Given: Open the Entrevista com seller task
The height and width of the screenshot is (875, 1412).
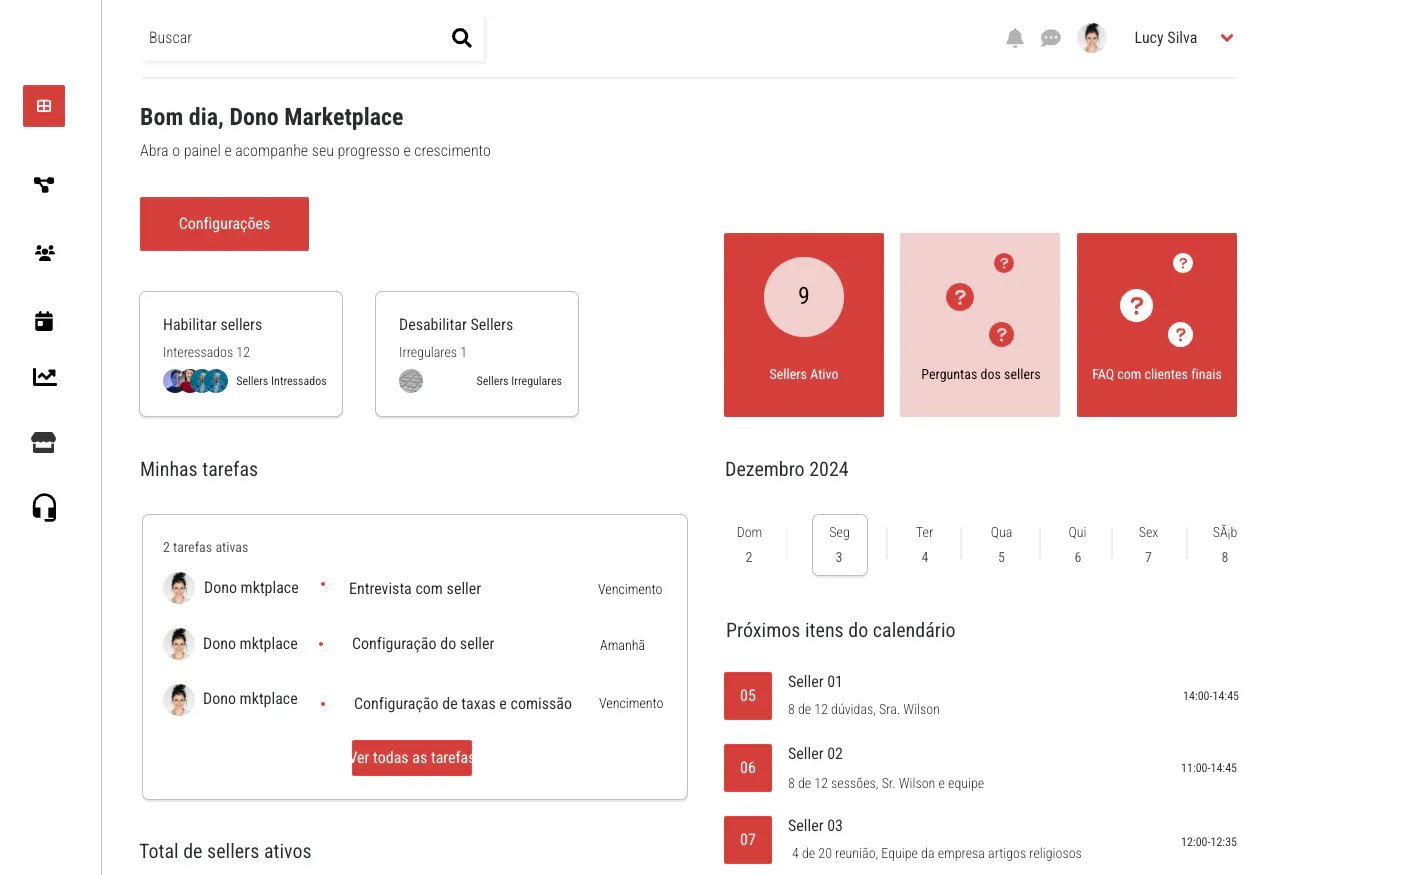Looking at the screenshot, I should 415,589.
